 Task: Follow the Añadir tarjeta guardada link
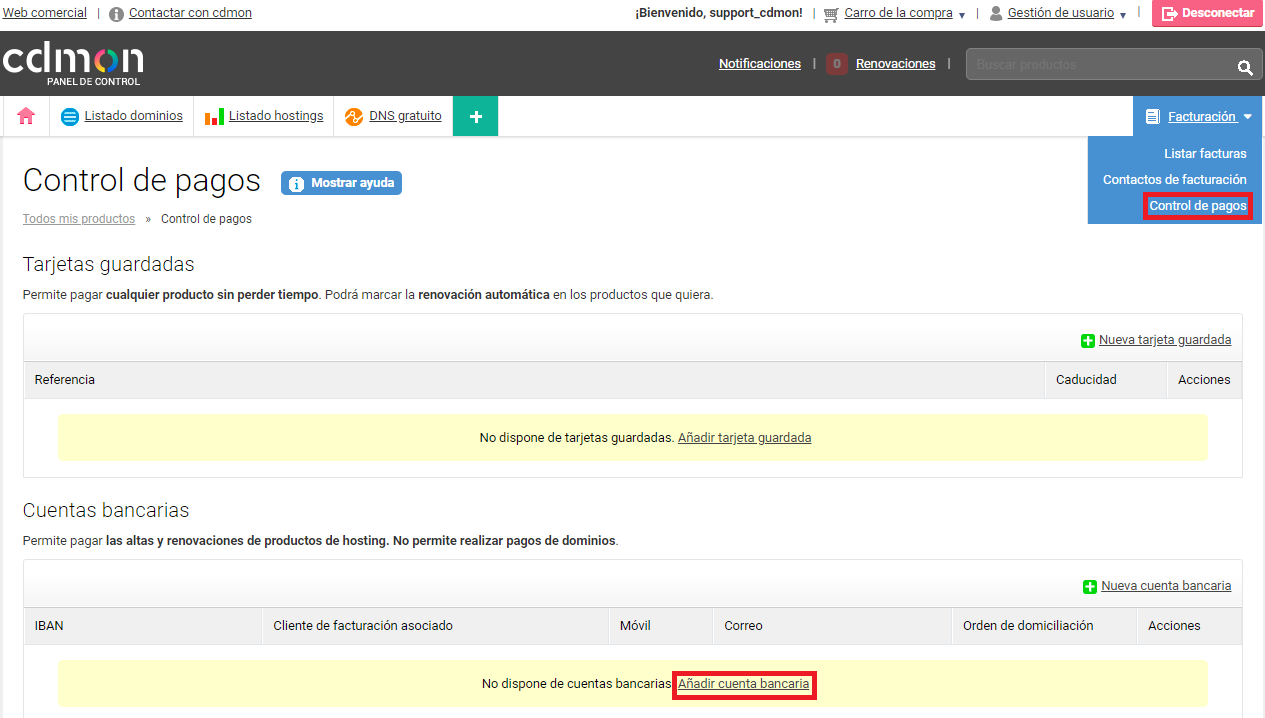click(x=744, y=438)
